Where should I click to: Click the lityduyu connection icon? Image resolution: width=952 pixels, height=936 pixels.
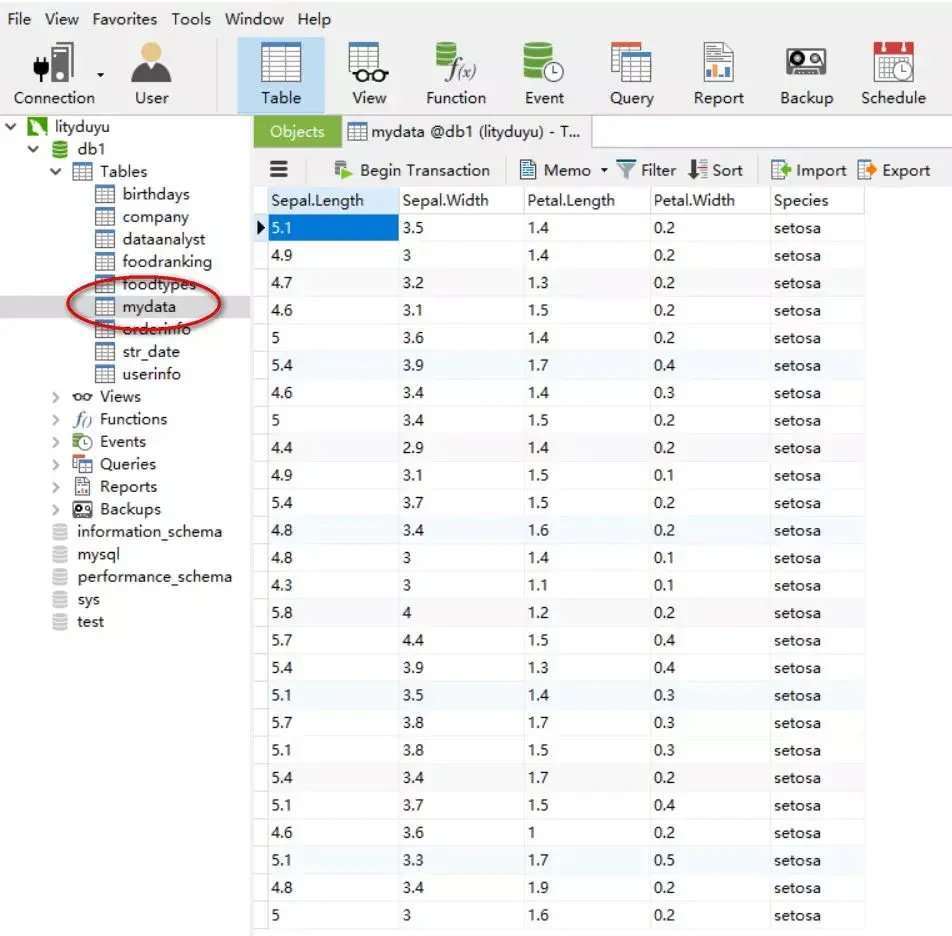(38, 126)
